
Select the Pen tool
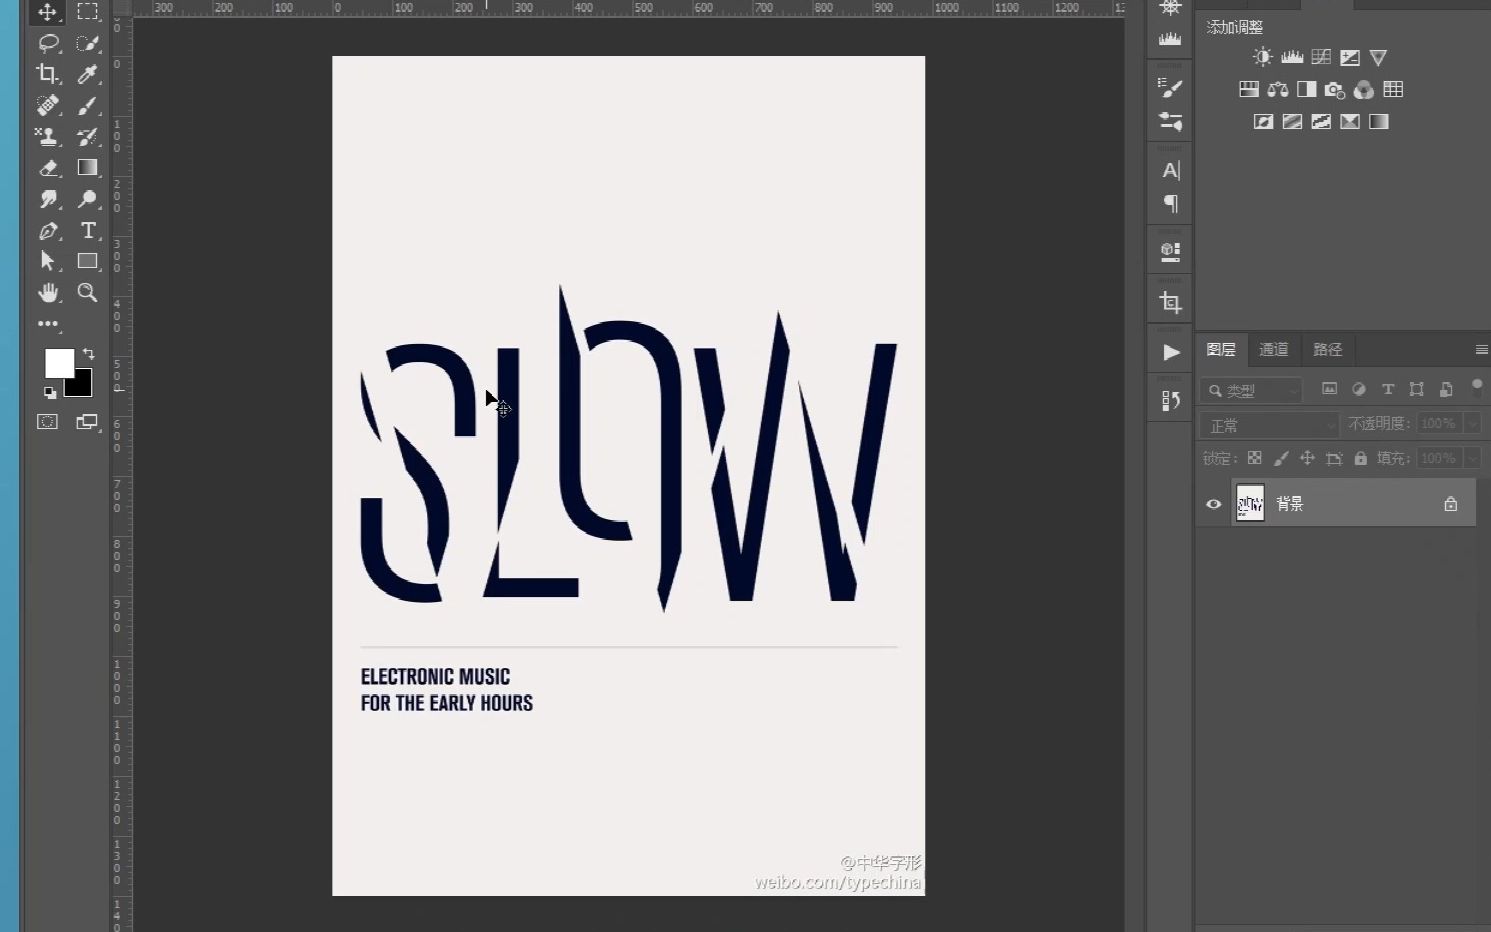pos(47,231)
